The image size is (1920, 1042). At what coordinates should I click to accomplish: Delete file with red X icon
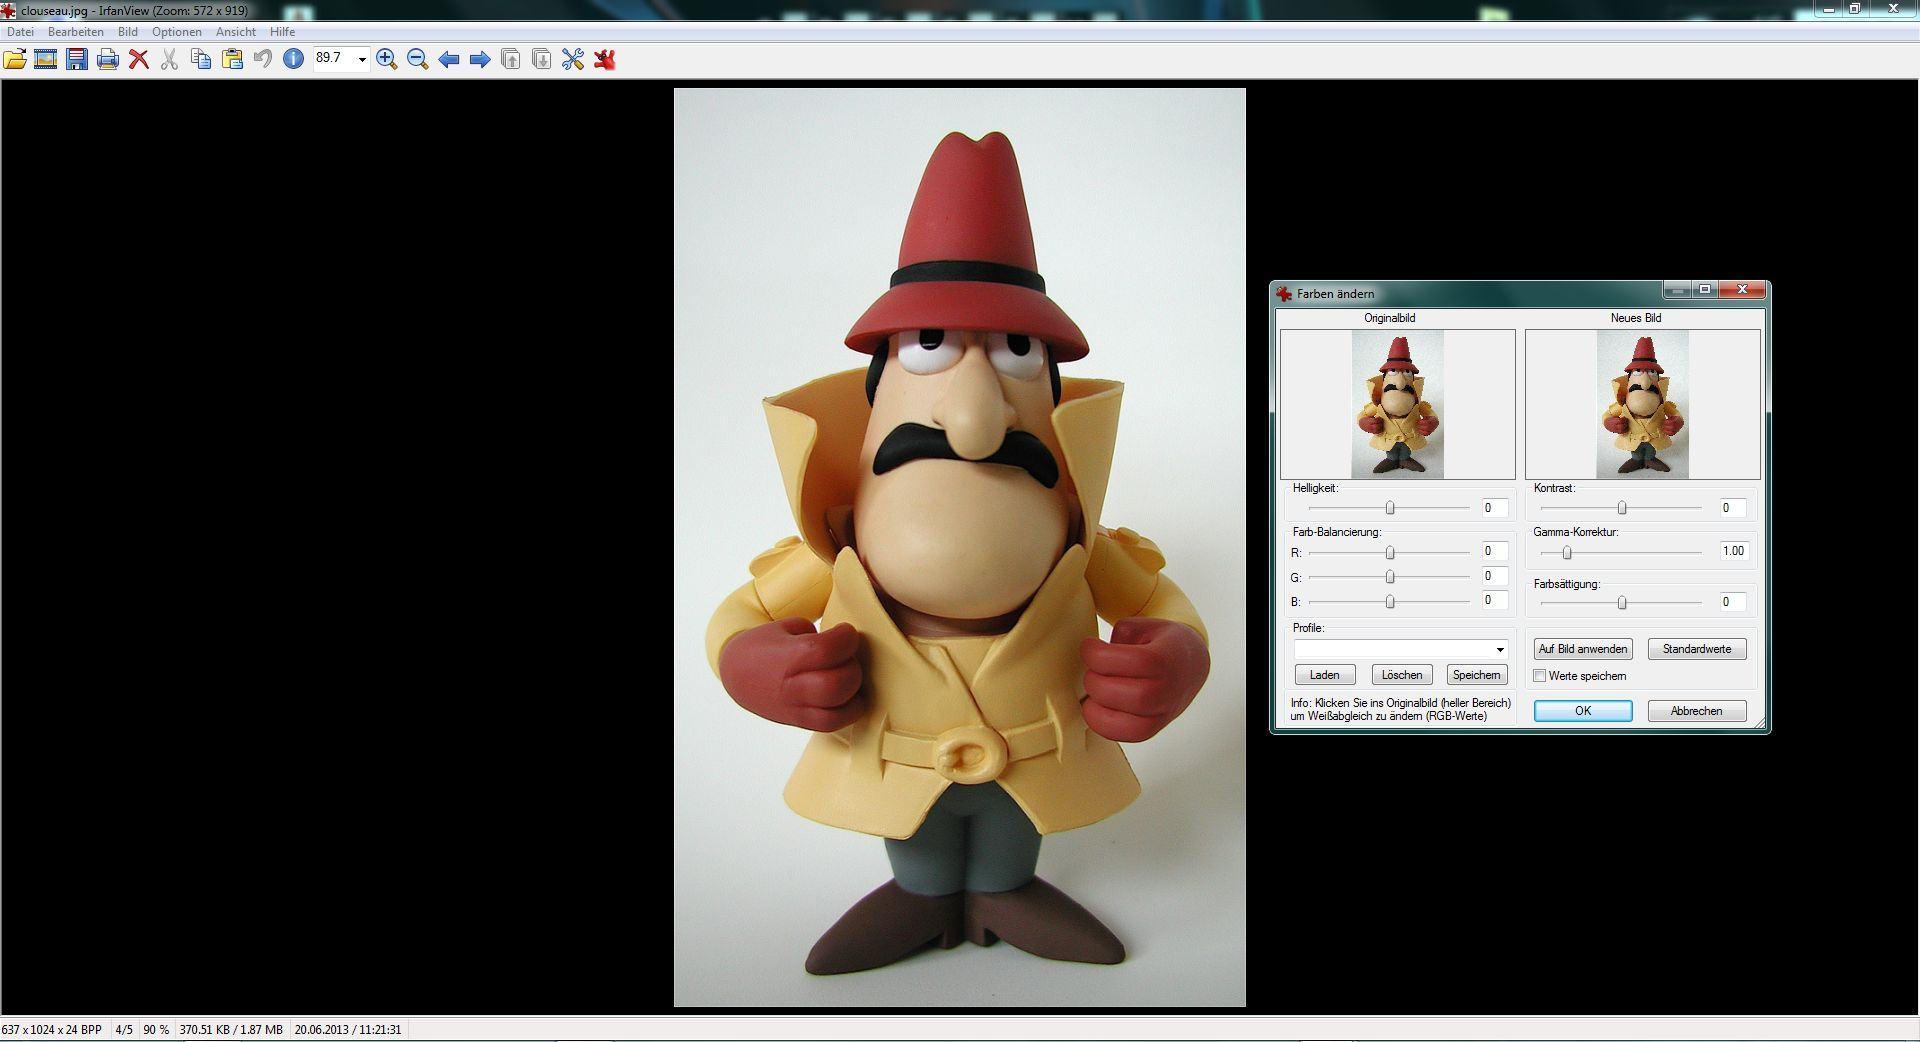(x=139, y=60)
